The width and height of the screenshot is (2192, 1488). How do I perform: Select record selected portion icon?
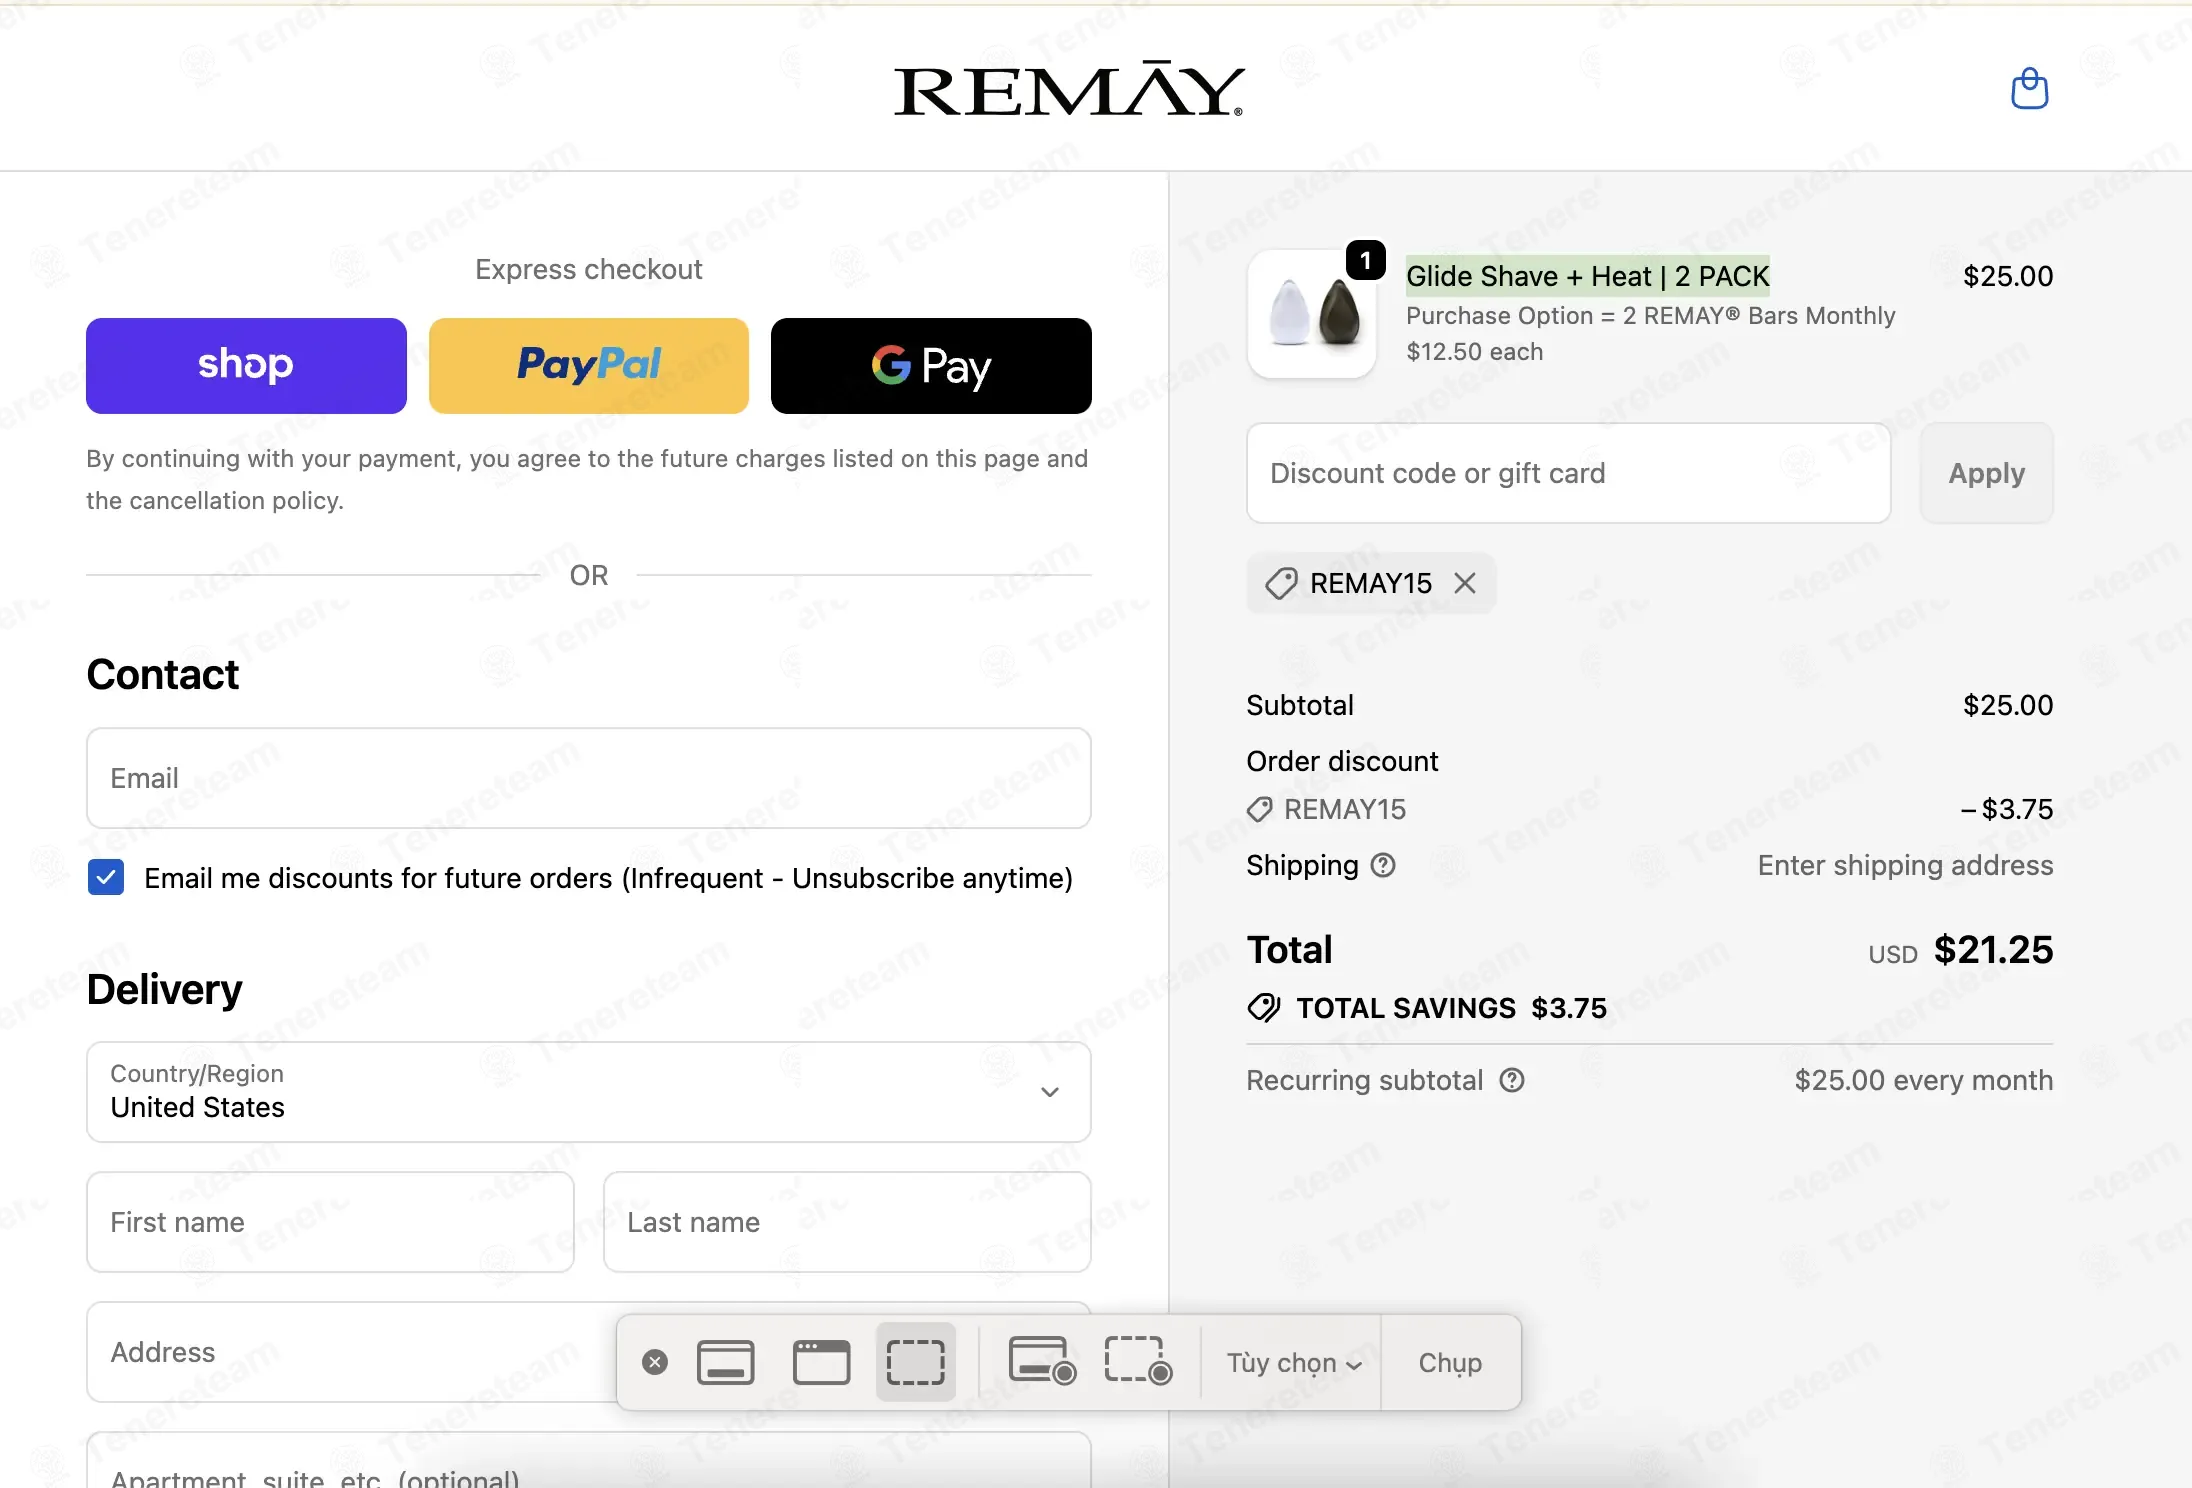point(1138,1362)
